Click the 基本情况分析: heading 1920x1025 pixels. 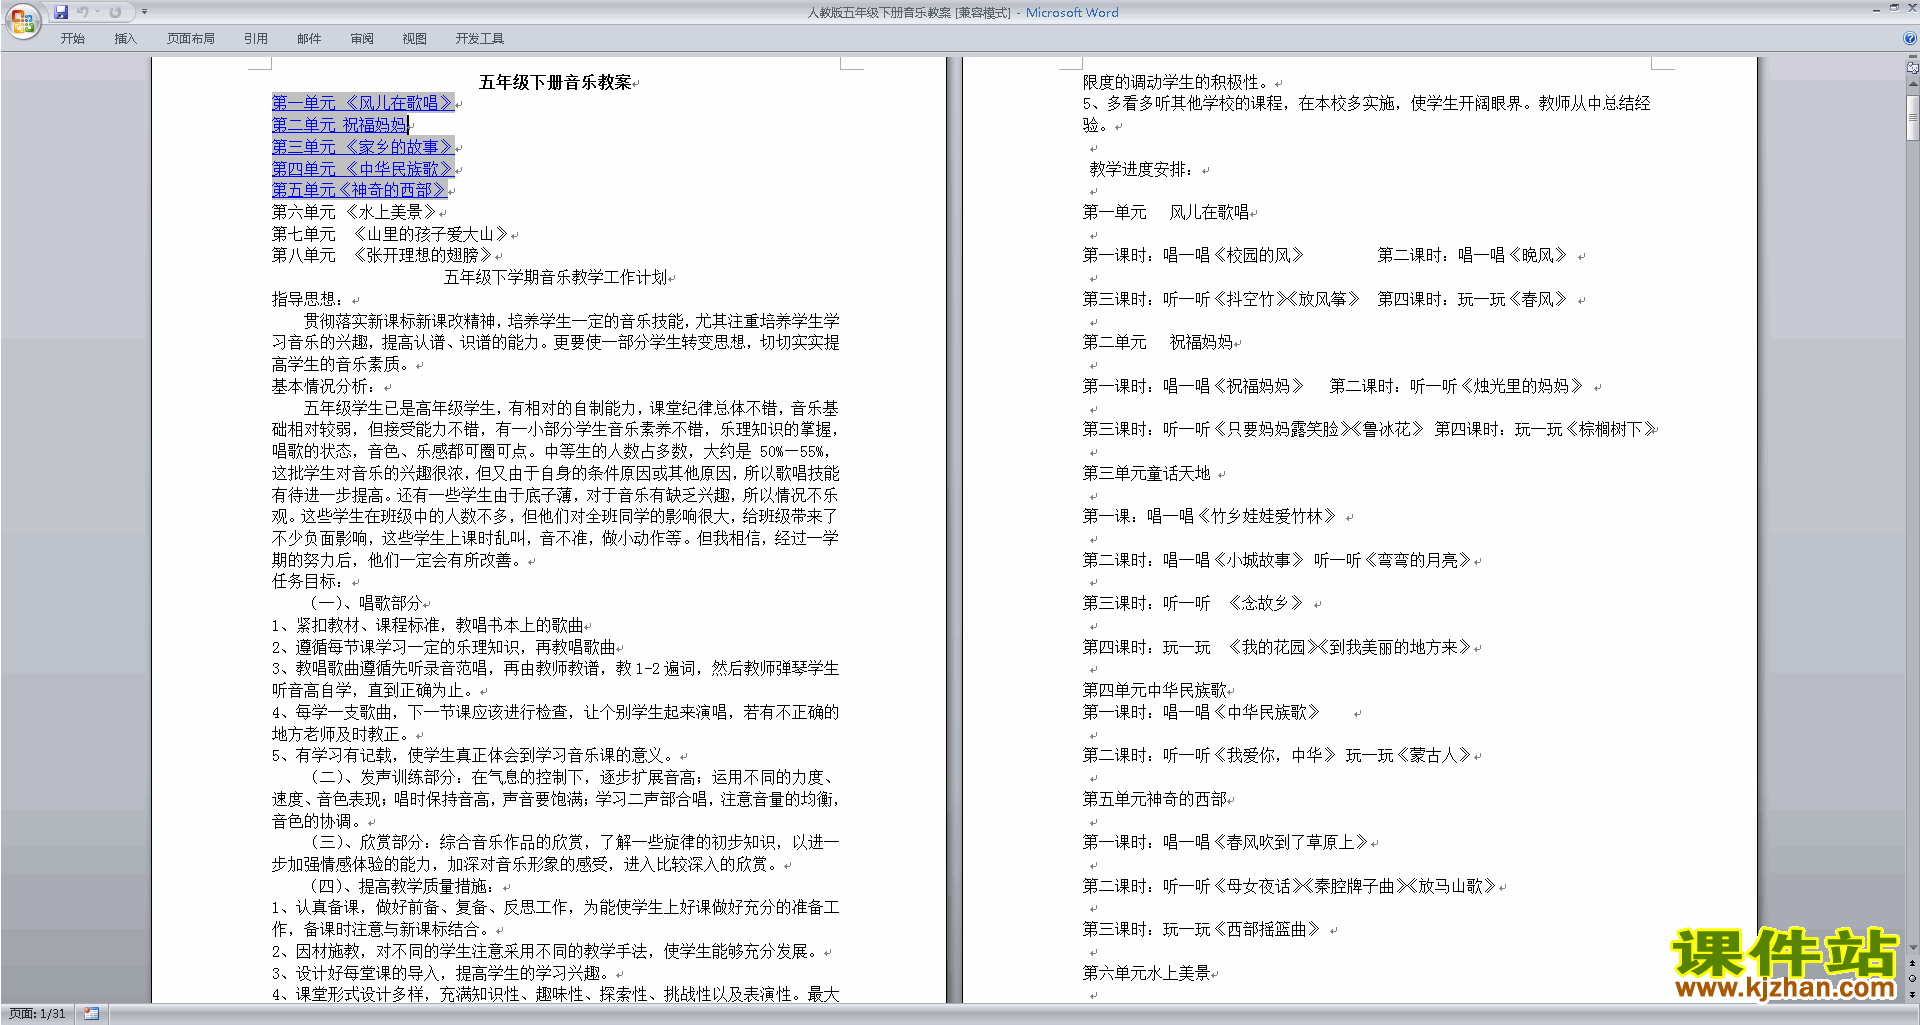coord(324,386)
